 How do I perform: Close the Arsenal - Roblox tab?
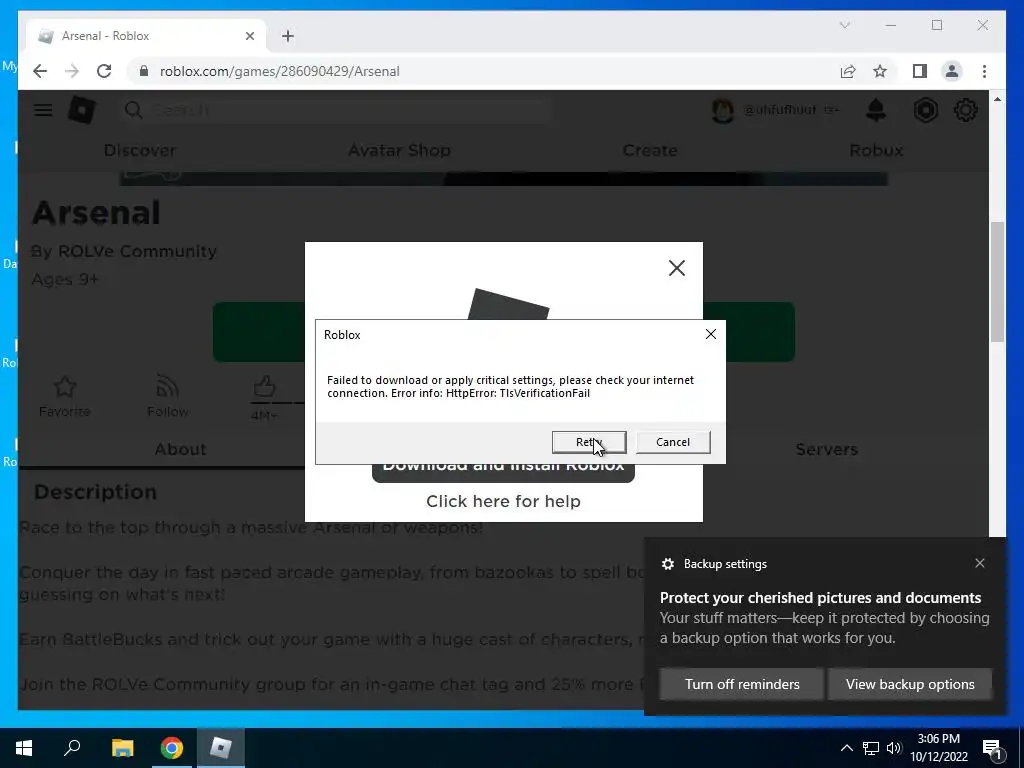pyautogui.click(x=249, y=36)
